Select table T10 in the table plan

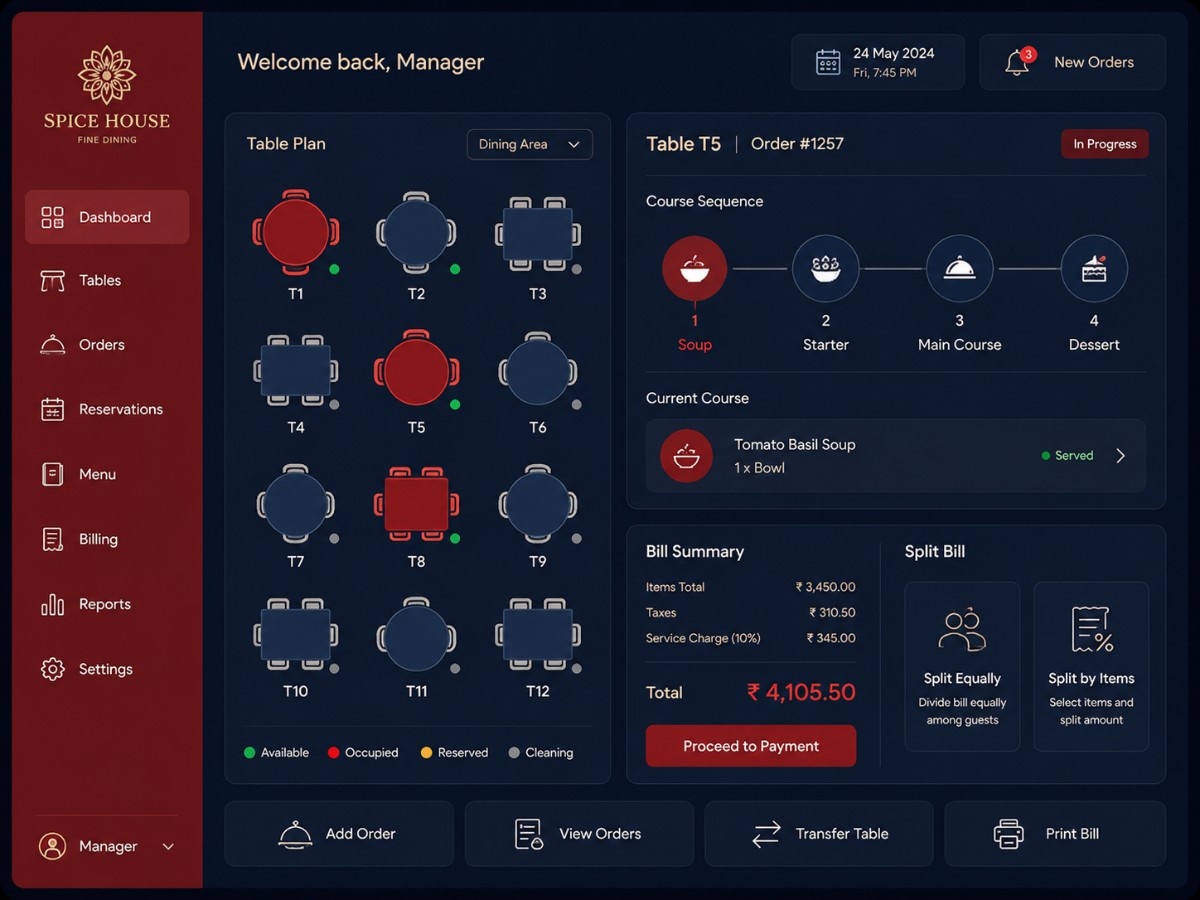point(296,635)
